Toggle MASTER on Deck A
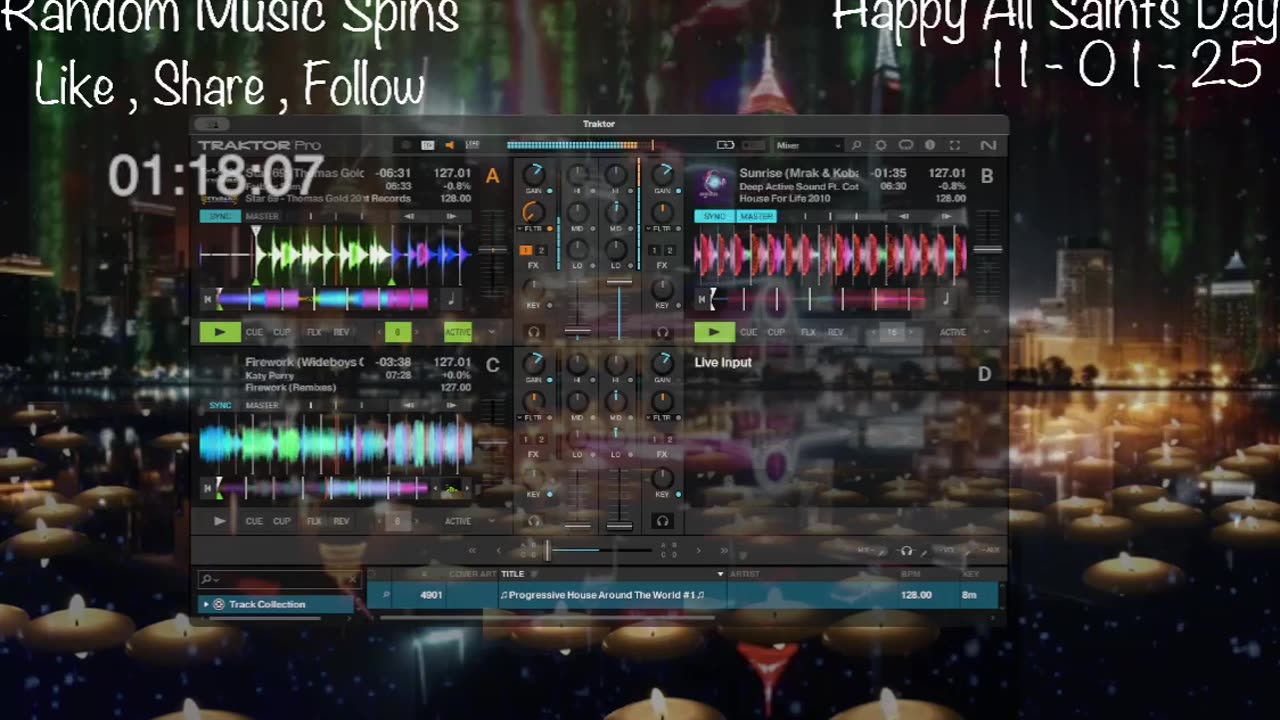The width and height of the screenshot is (1280, 720). 262,216
